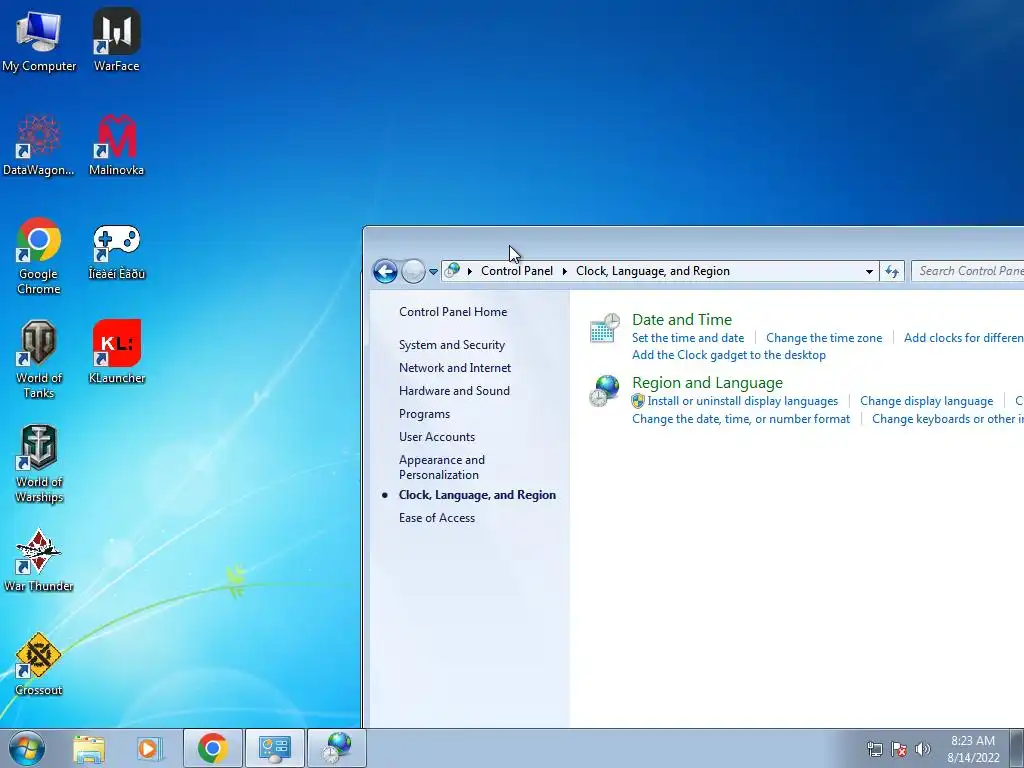The width and height of the screenshot is (1024, 768).
Task: Click the volume speaker tray icon
Action: click(x=923, y=749)
